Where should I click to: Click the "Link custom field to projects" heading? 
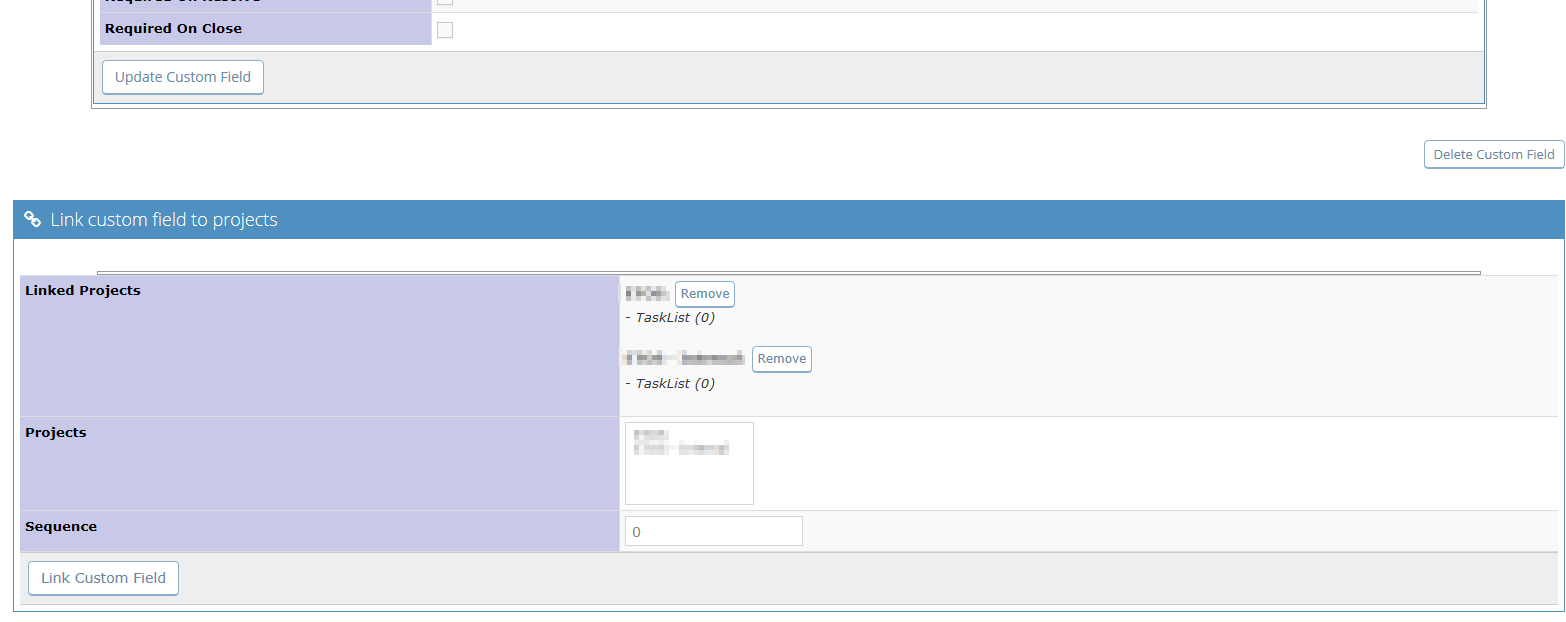point(164,219)
